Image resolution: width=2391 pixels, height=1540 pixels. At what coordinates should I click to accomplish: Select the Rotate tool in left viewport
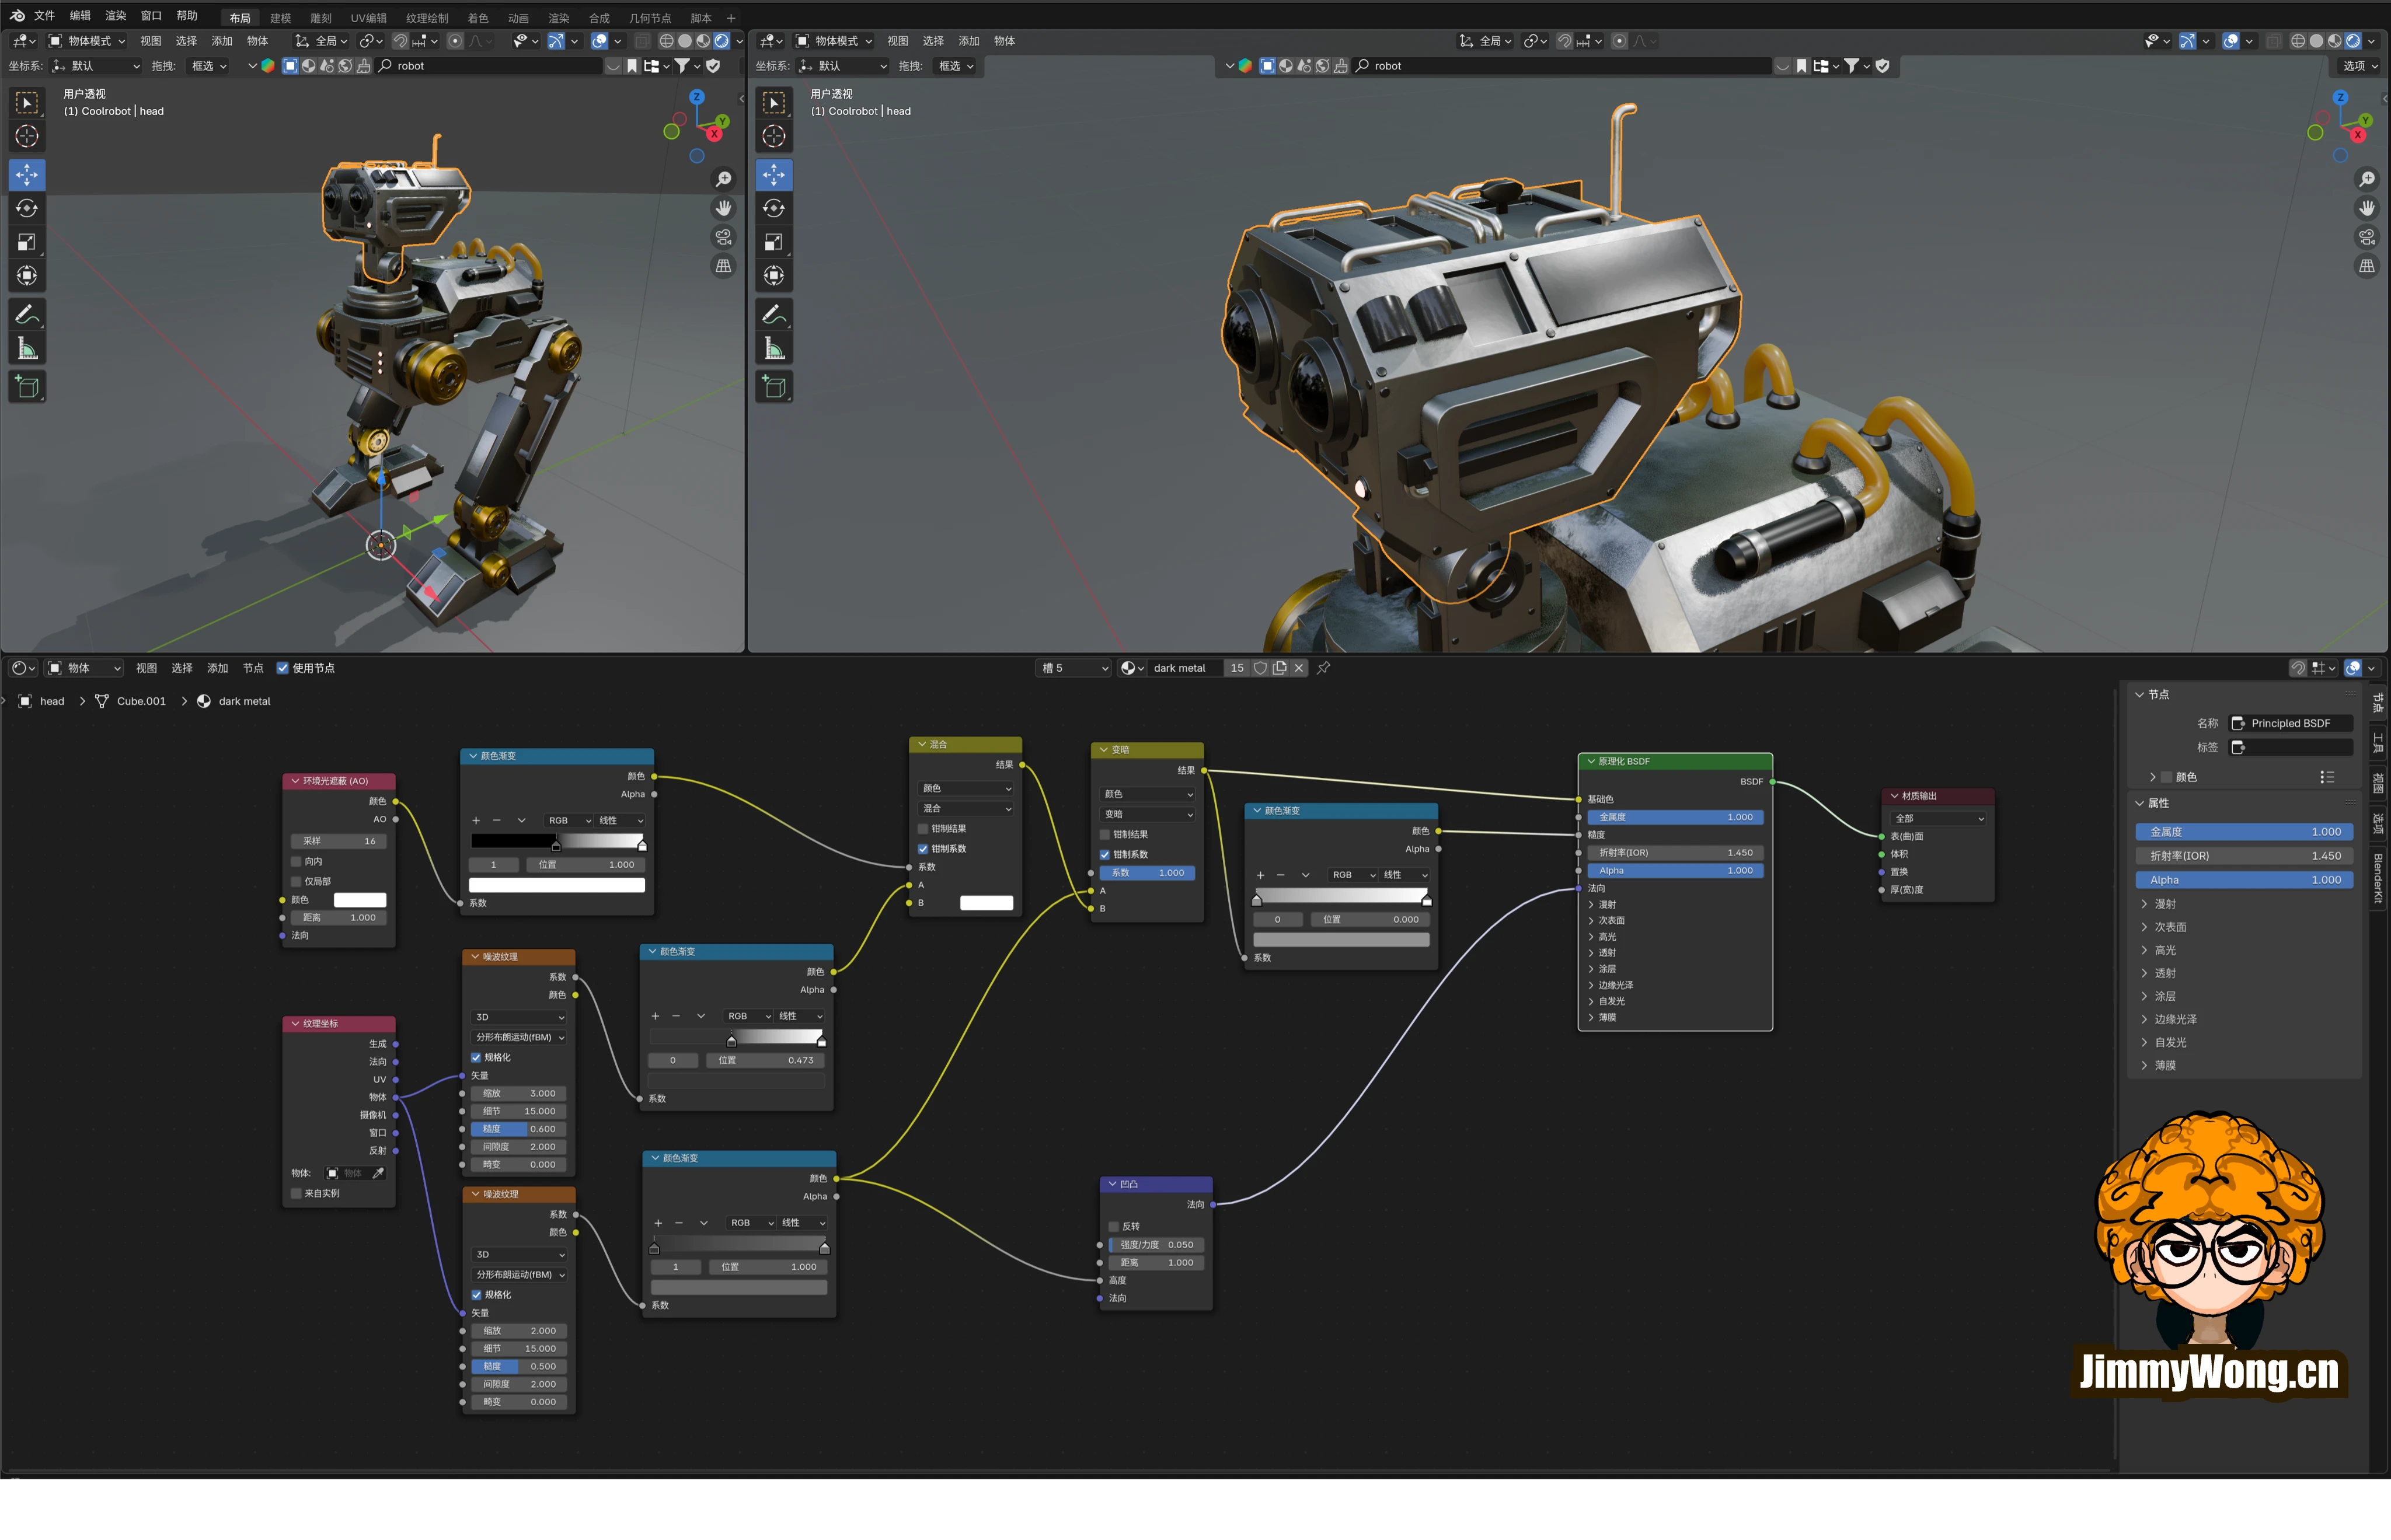click(27, 208)
